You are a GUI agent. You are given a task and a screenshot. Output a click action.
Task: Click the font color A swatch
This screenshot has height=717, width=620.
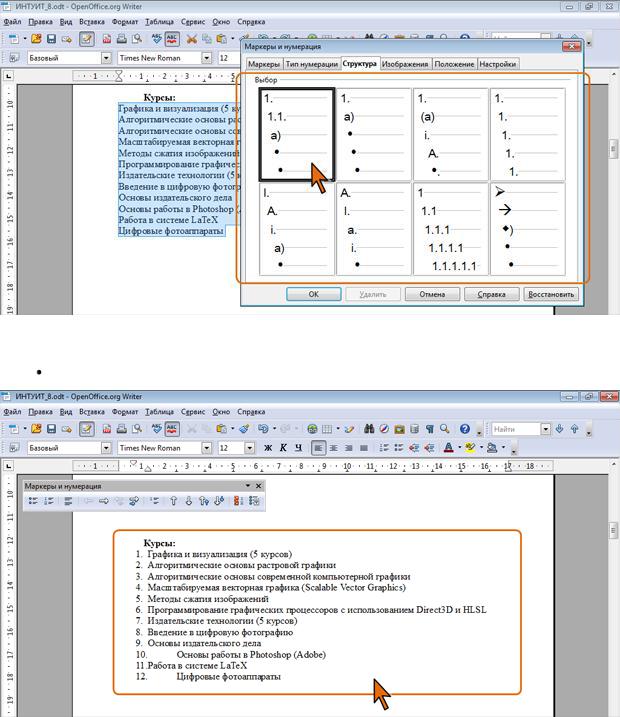click(449, 448)
